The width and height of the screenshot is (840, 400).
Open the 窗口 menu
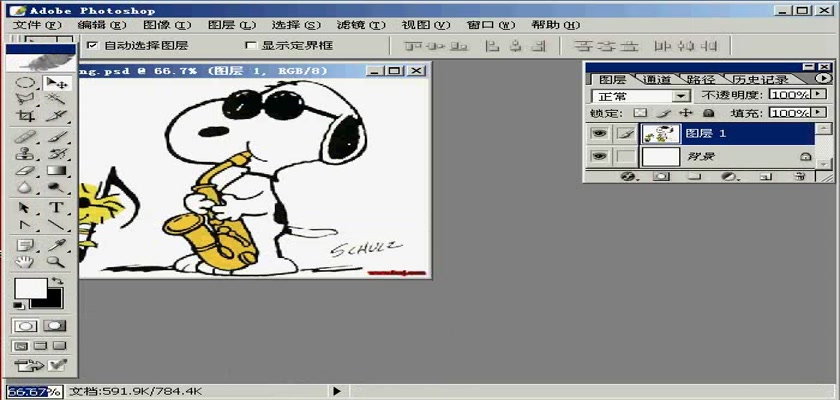(x=491, y=25)
